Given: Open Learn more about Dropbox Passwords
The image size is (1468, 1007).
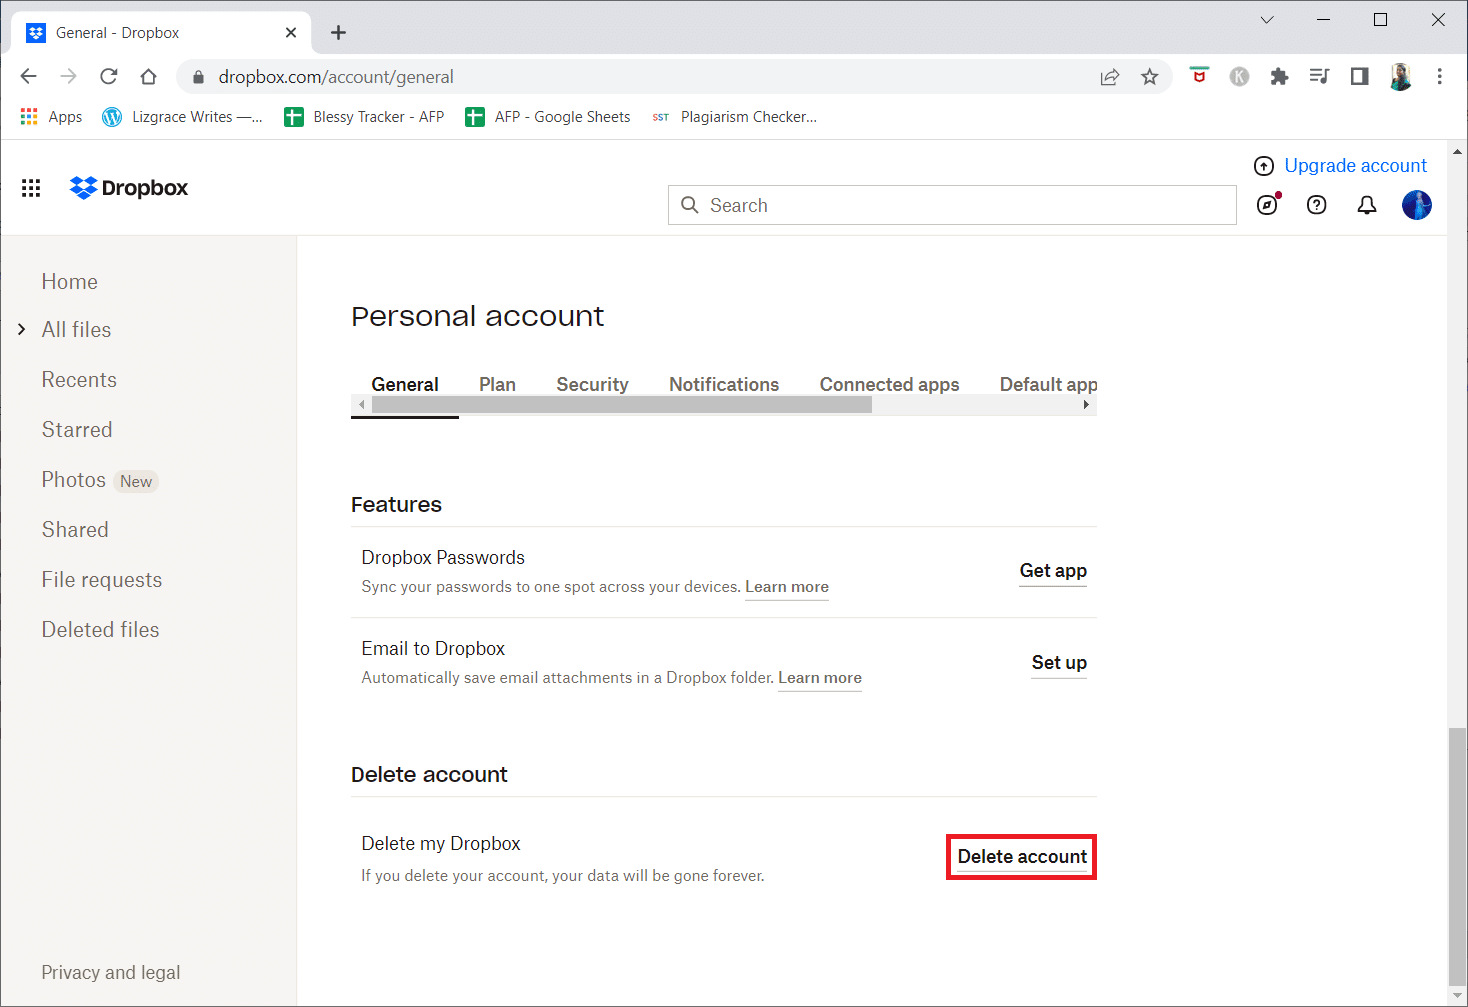Looking at the screenshot, I should pyautogui.click(x=787, y=587).
